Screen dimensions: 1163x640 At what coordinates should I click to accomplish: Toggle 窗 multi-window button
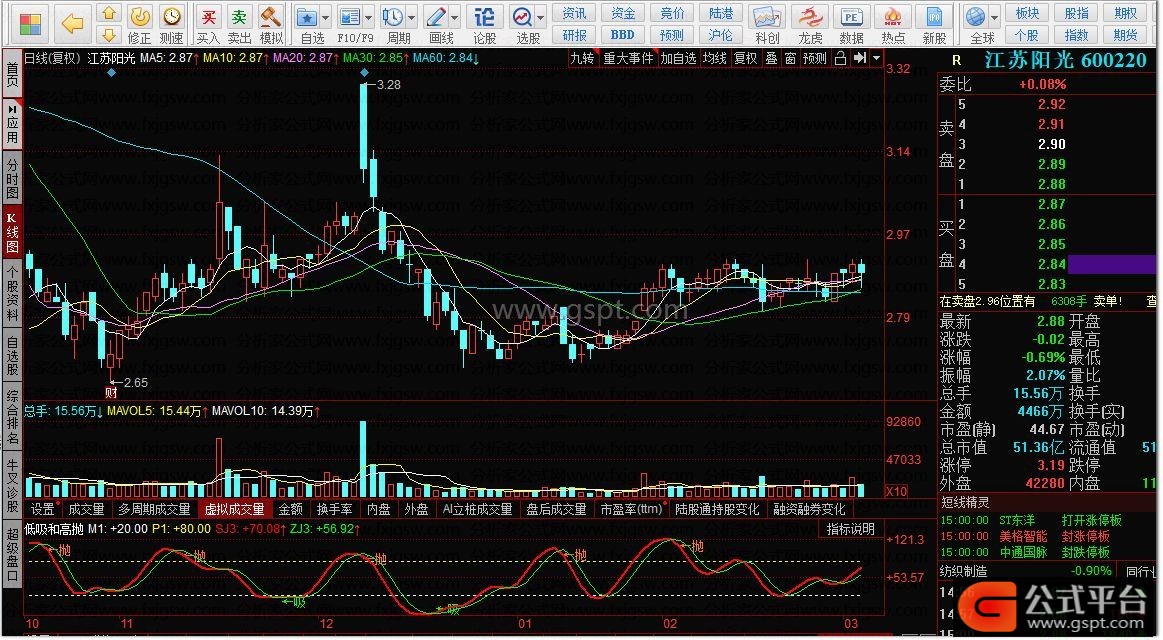(790, 58)
